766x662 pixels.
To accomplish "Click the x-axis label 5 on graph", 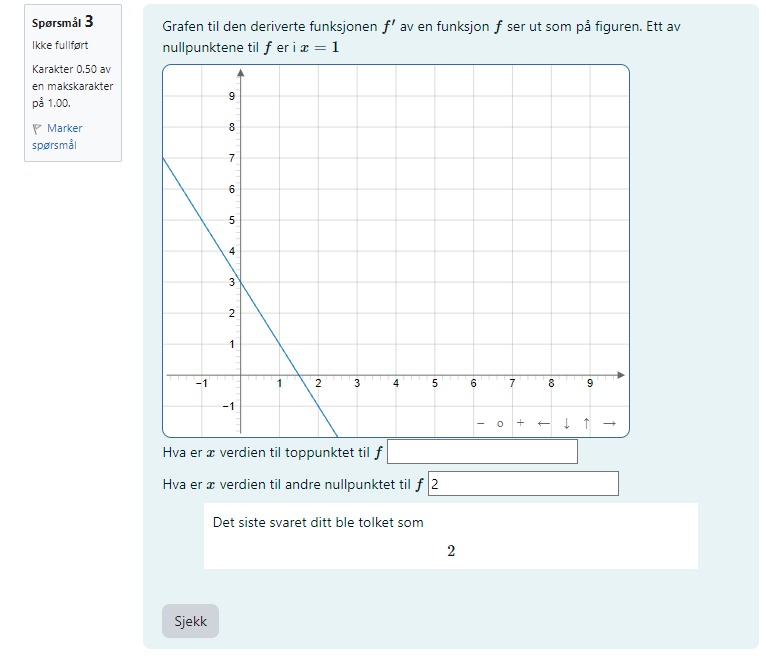I will [434, 384].
